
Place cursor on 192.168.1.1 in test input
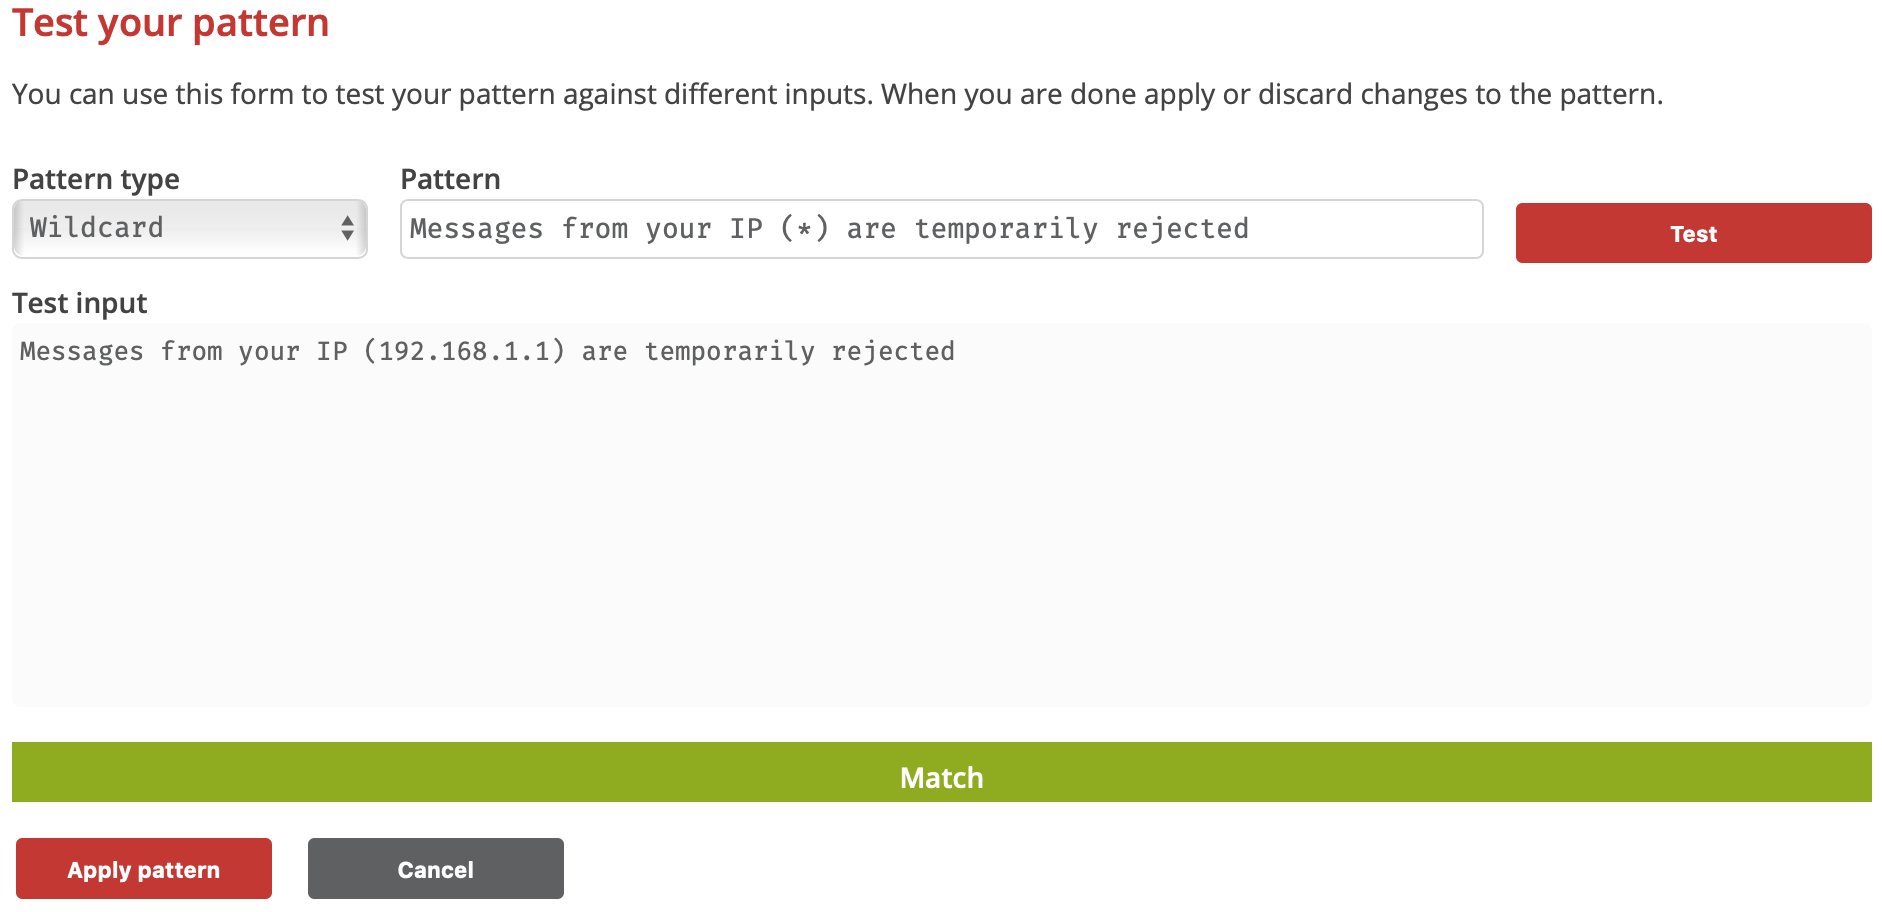(465, 352)
